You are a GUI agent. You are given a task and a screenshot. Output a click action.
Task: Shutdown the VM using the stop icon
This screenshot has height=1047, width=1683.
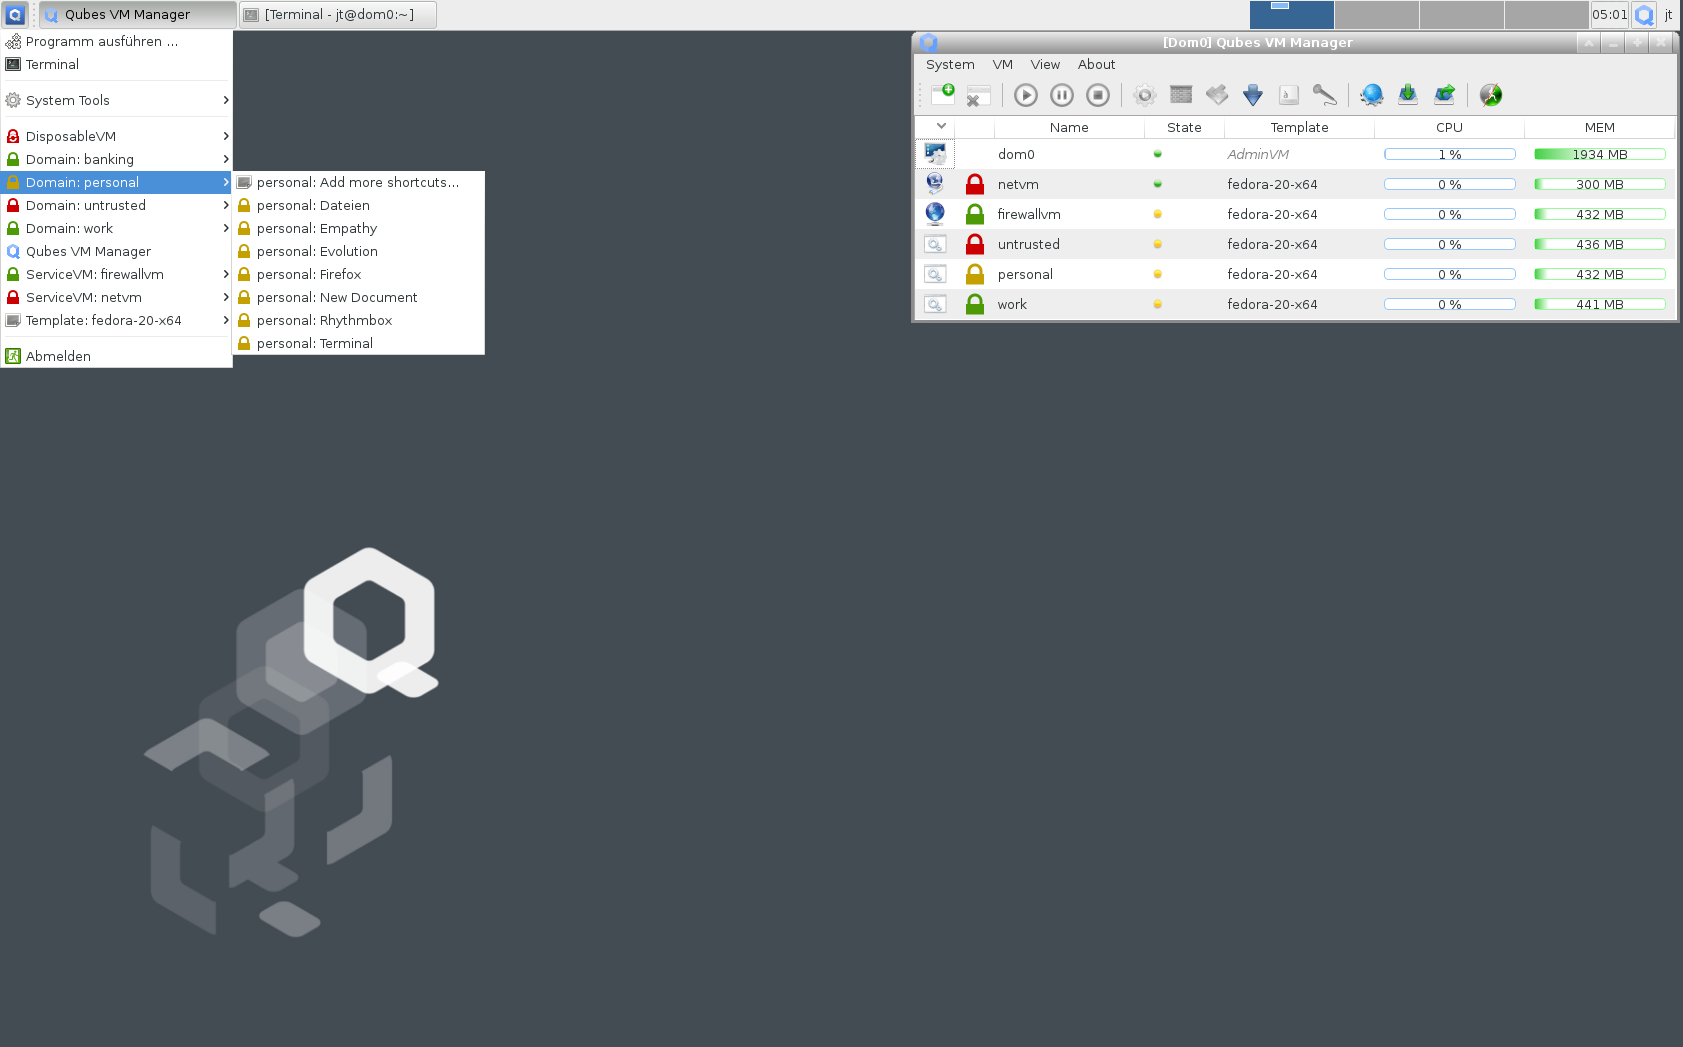[1098, 95]
